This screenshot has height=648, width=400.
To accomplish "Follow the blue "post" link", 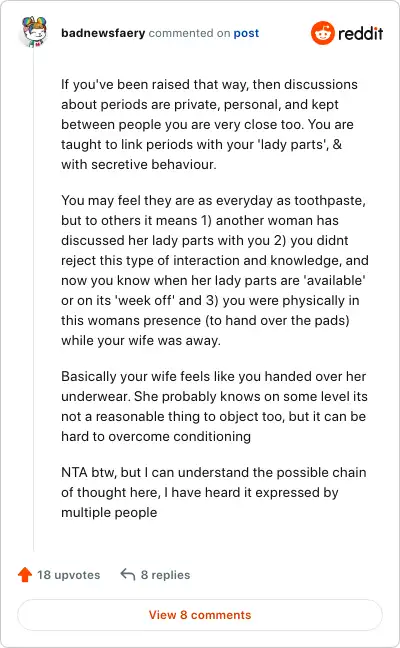I will pyautogui.click(x=246, y=33).
